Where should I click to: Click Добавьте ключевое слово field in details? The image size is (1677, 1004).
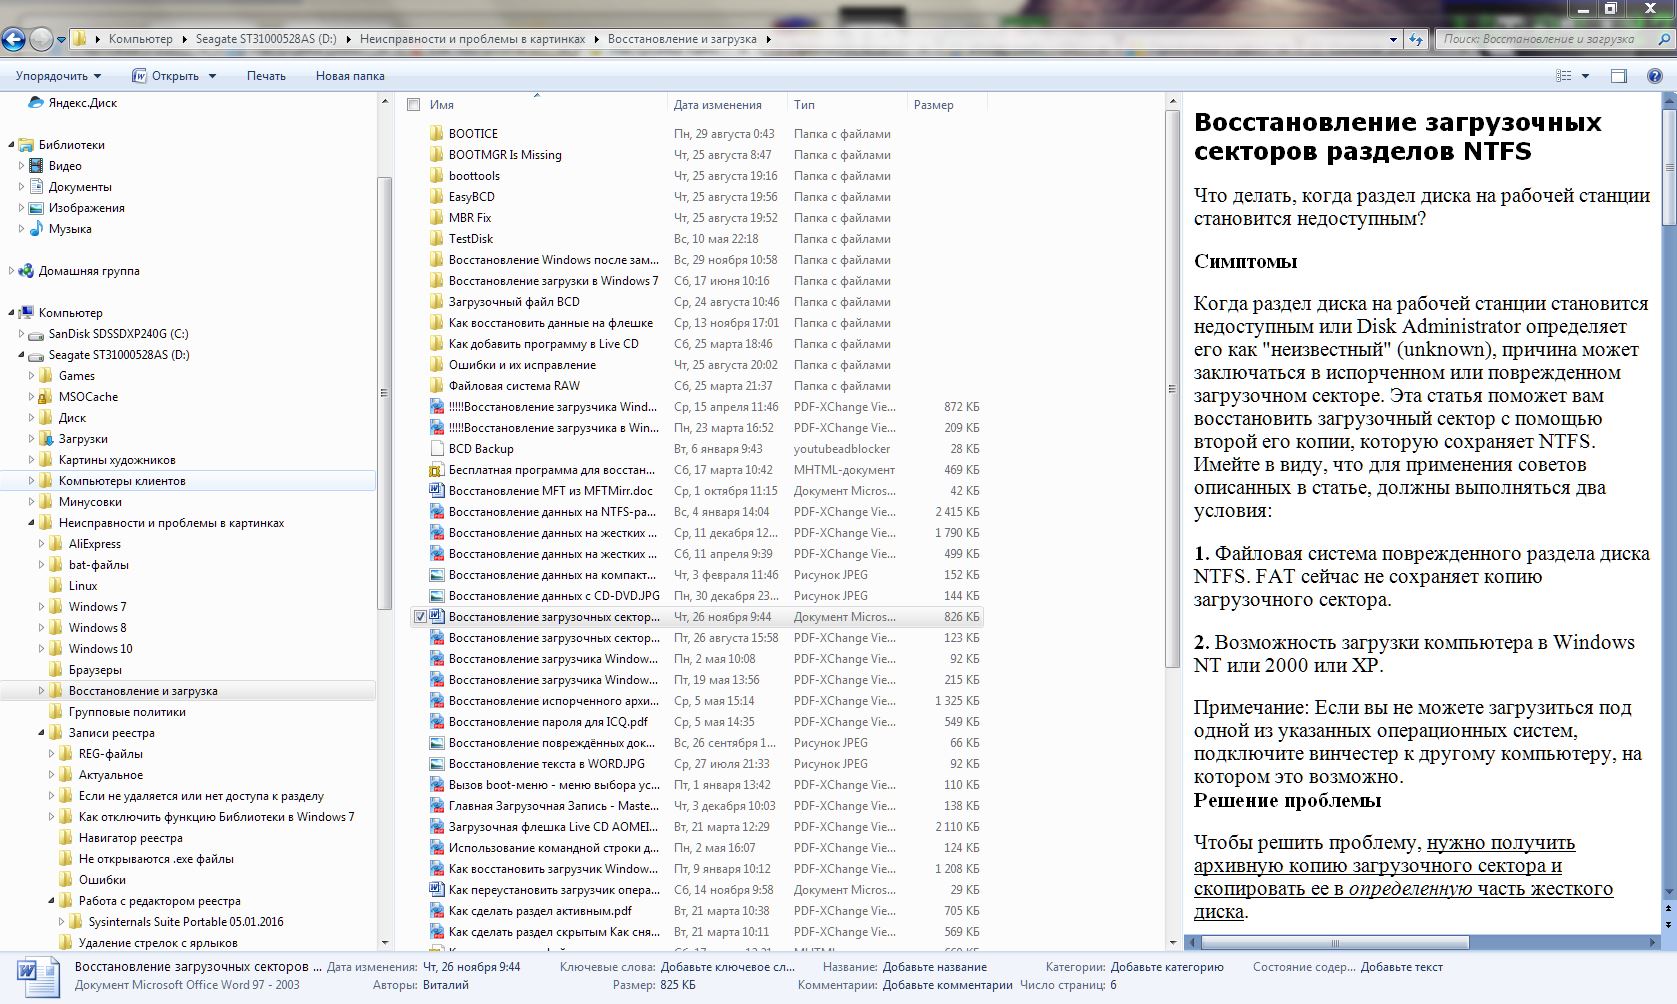[x=728, y=967]
